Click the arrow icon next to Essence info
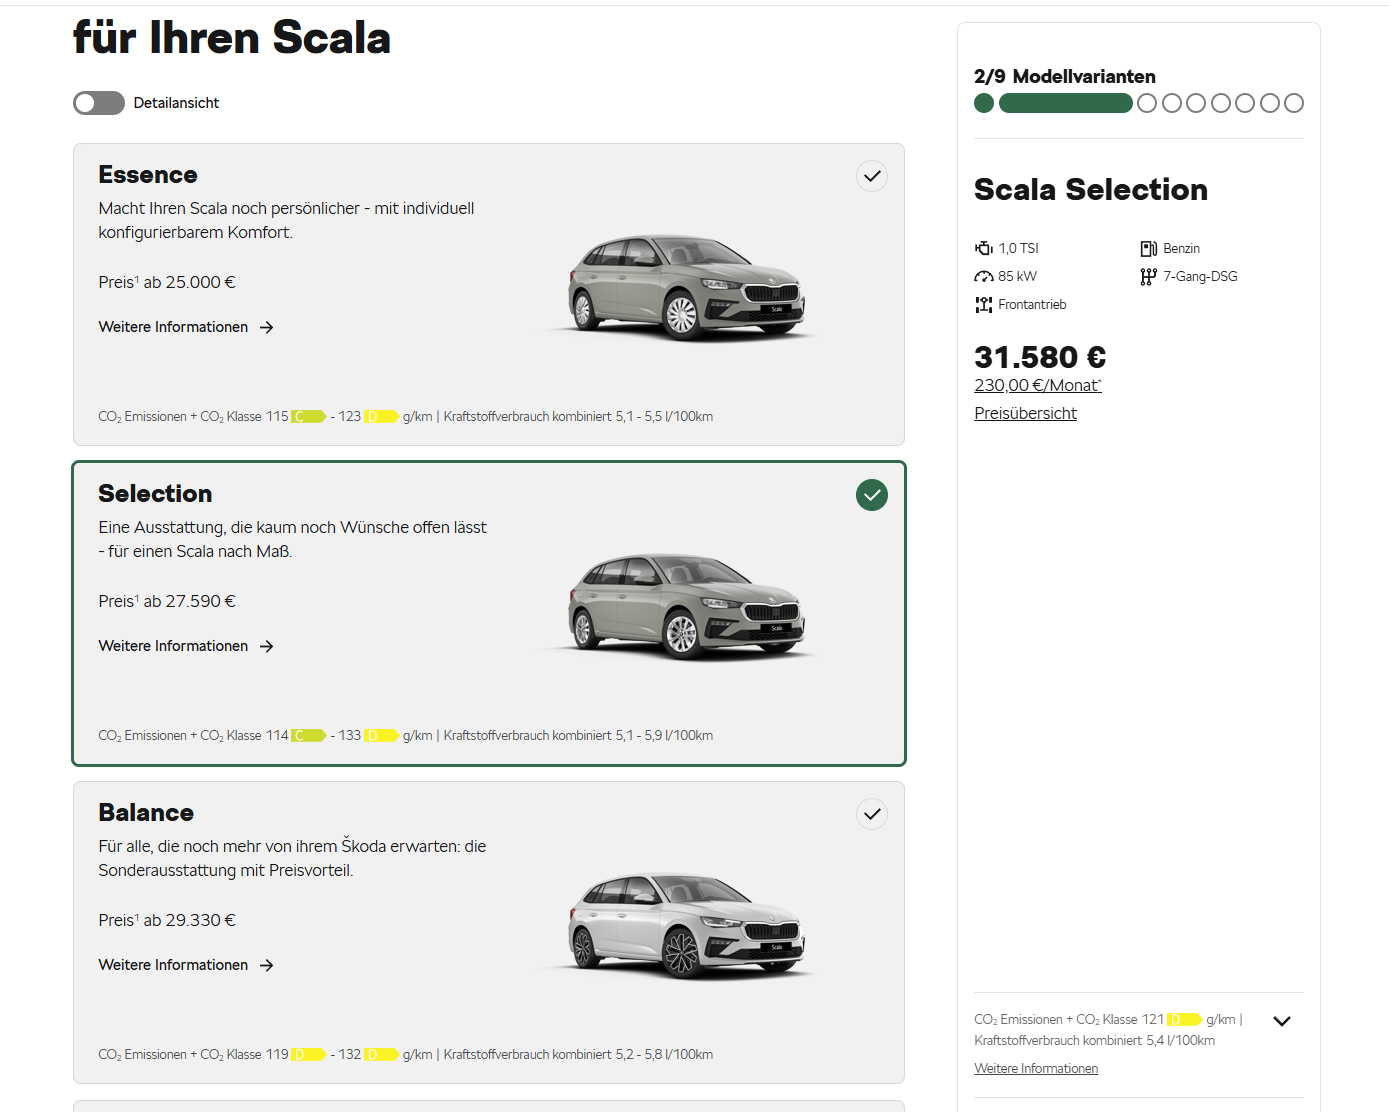Screen dimensions: 1389x1112 point(267,327)
